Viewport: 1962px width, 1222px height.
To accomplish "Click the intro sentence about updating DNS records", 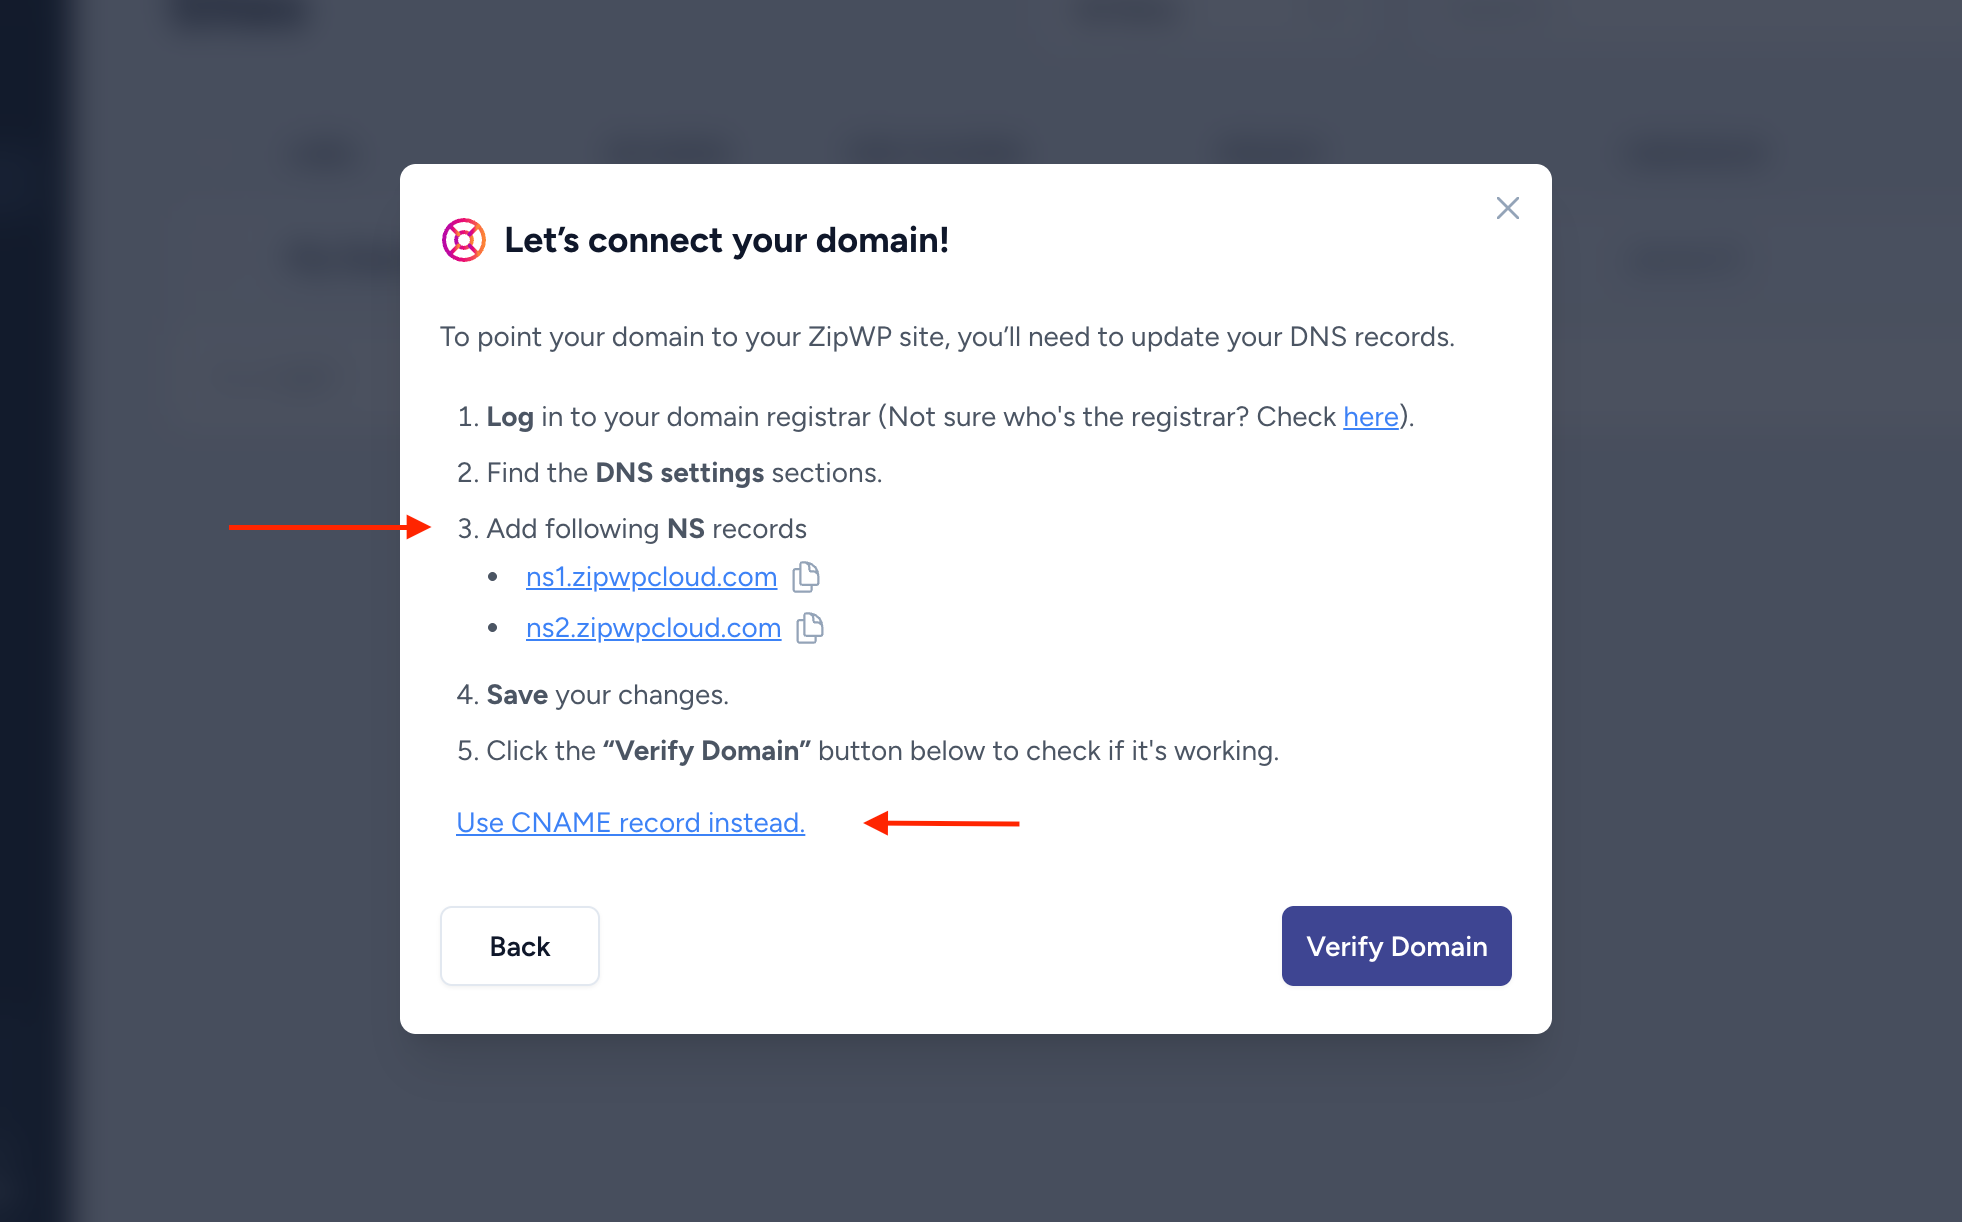I will (x=947, y=337).
